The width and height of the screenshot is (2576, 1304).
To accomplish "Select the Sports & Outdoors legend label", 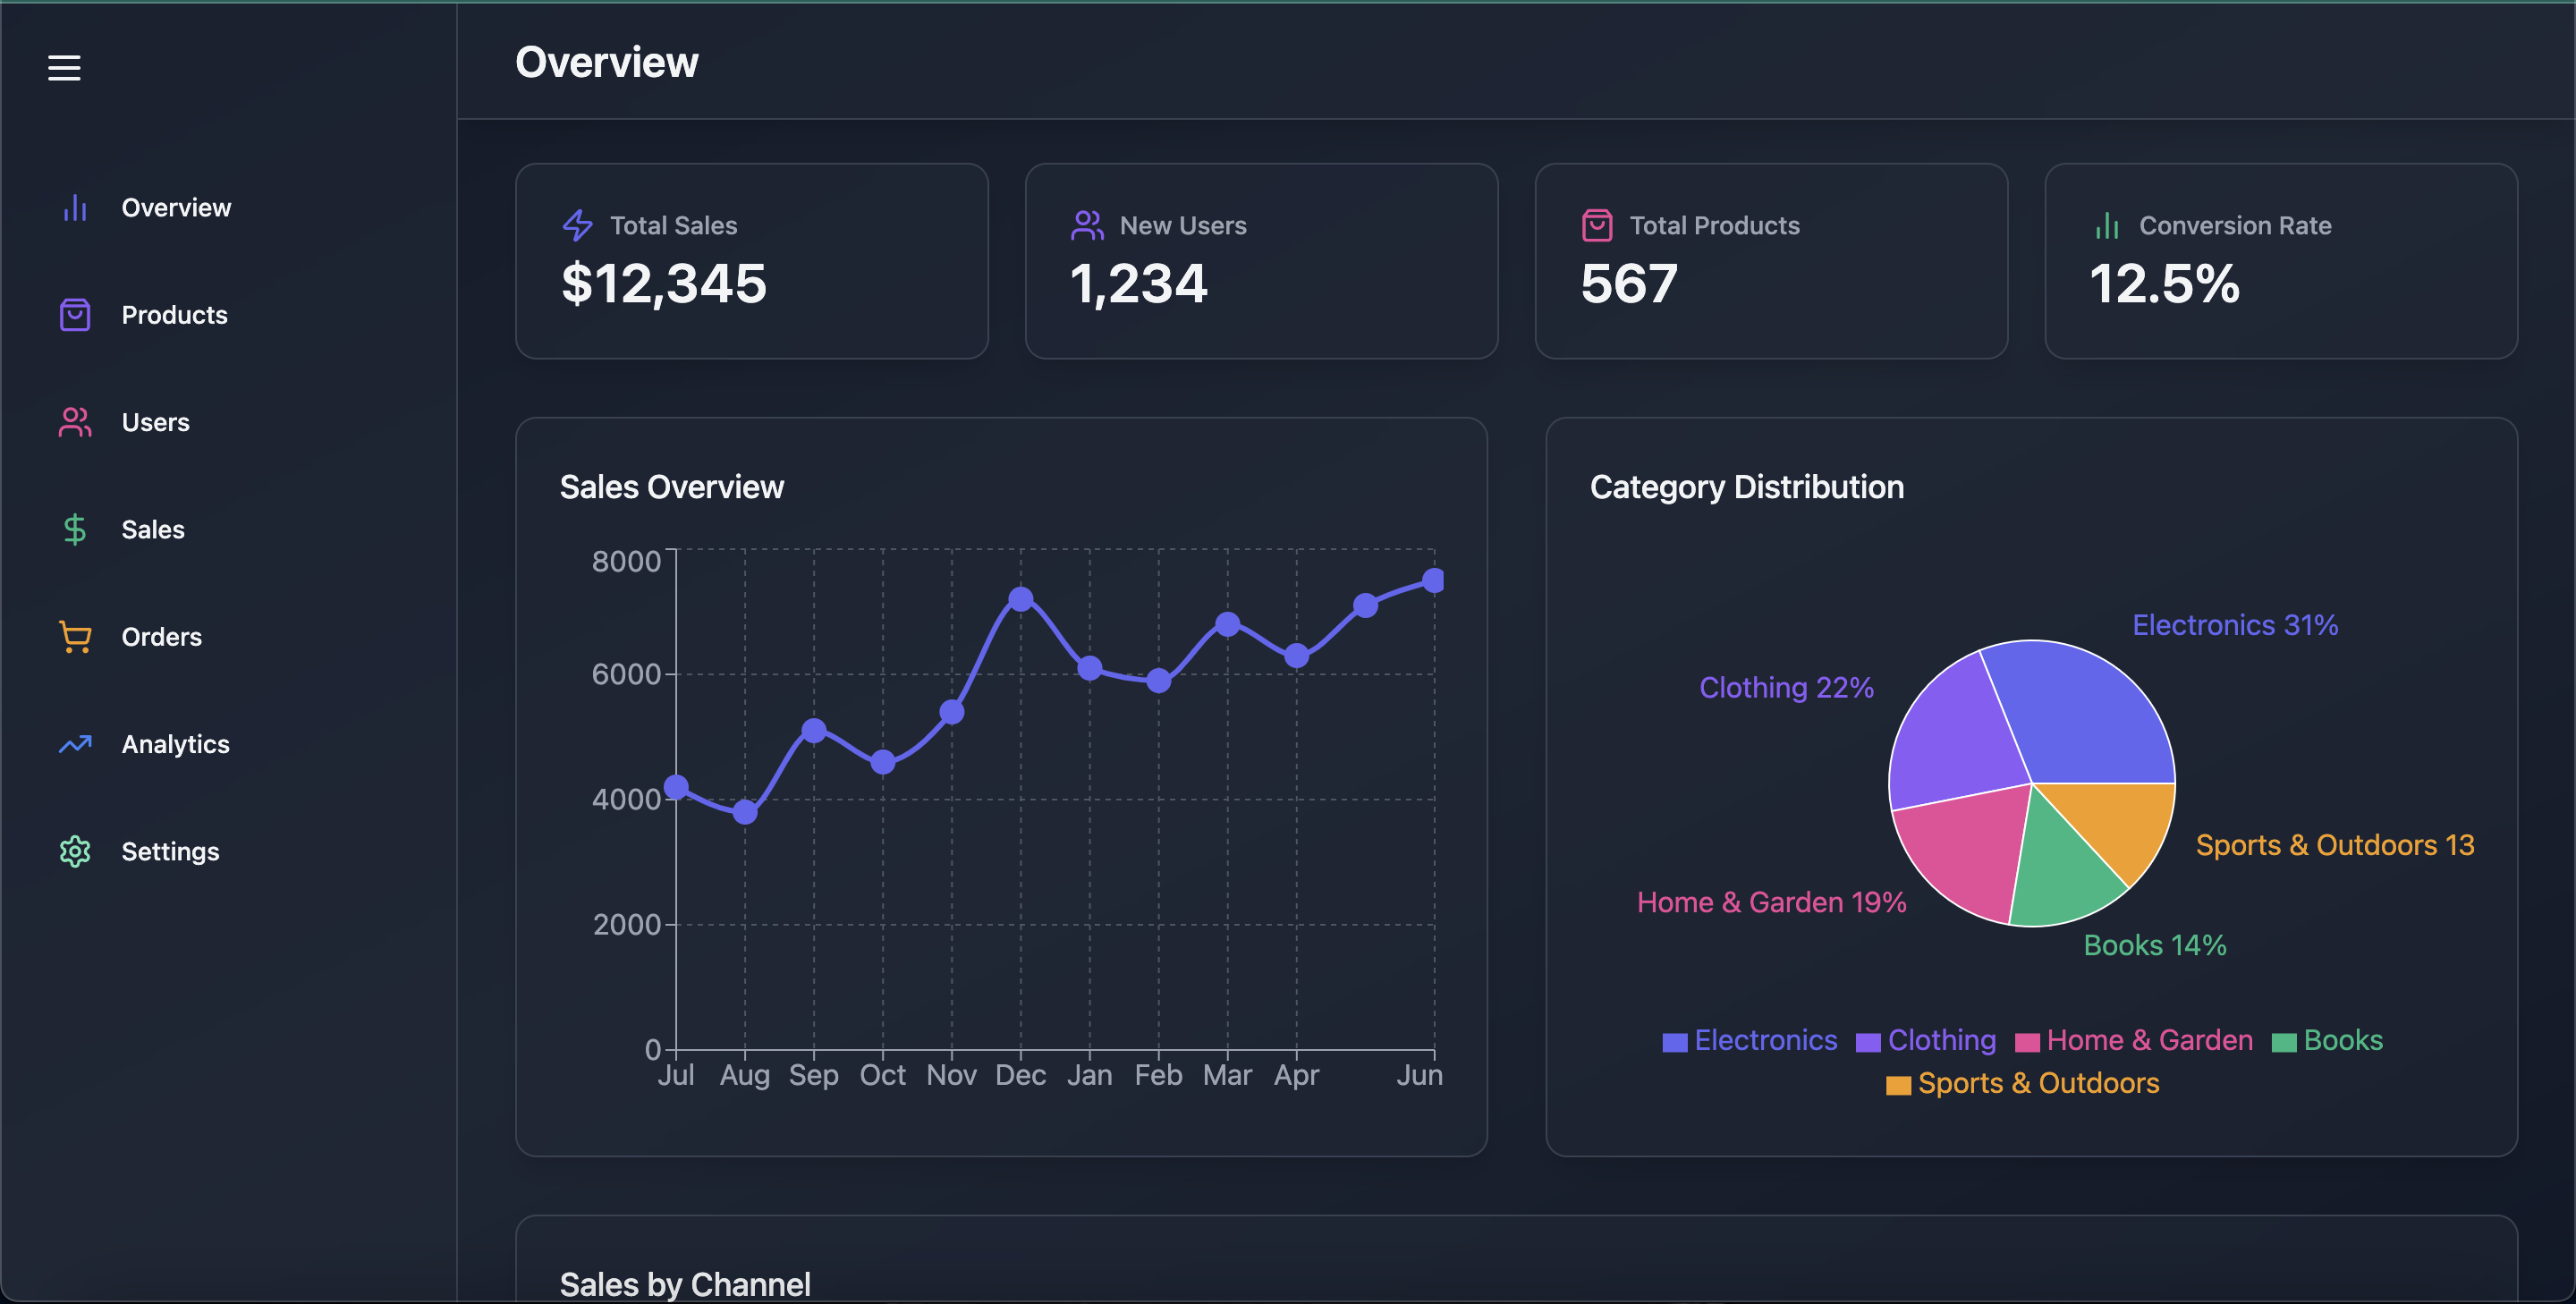I will coord(2038,1083).
